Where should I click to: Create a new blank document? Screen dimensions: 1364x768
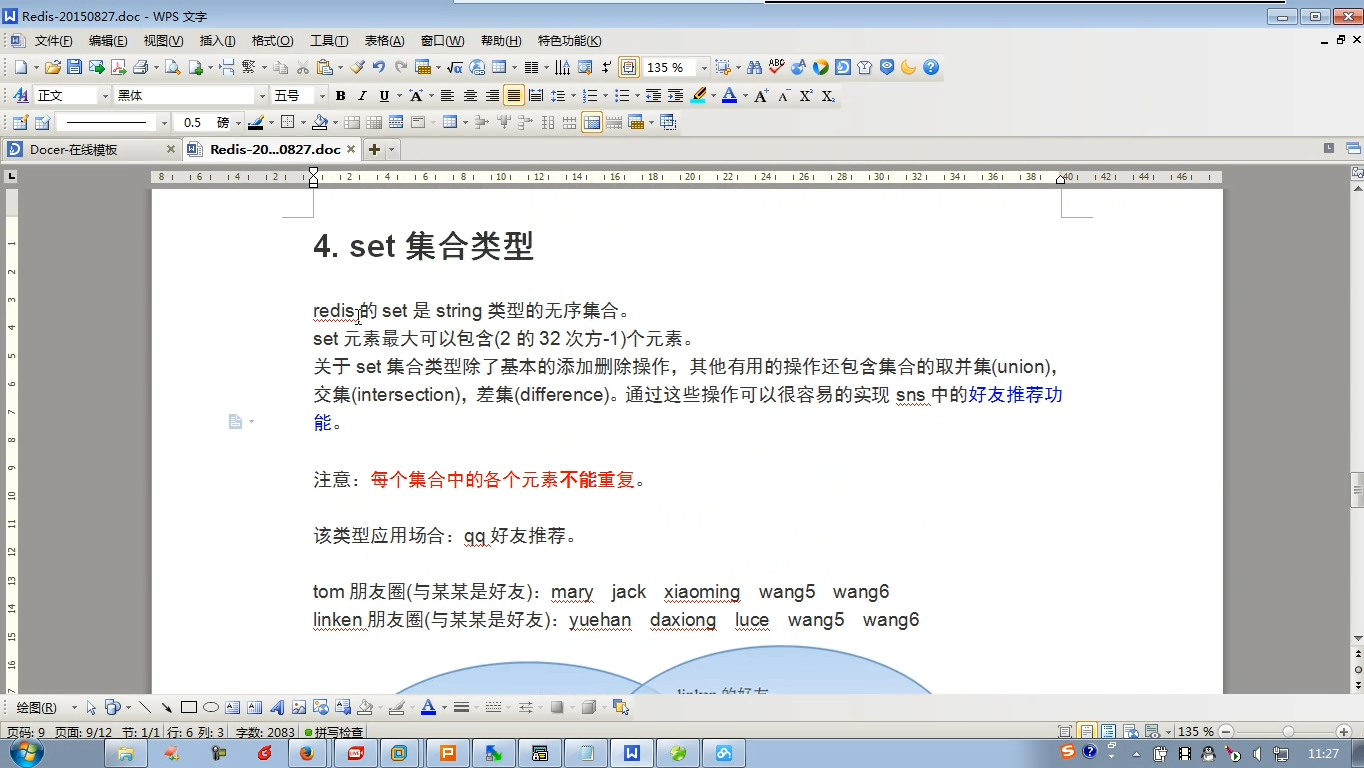coord(21,68)
